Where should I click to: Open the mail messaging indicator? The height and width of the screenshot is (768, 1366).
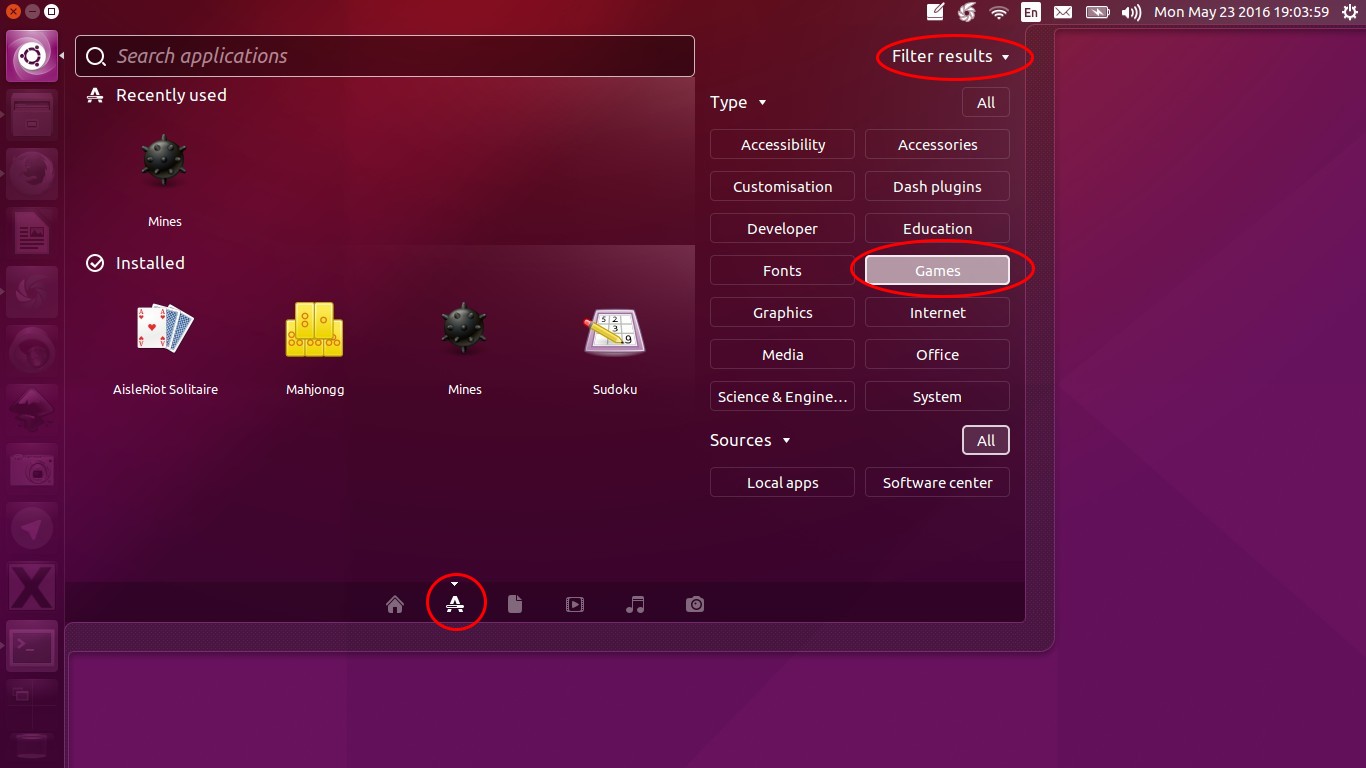[x=1063, y=12]
